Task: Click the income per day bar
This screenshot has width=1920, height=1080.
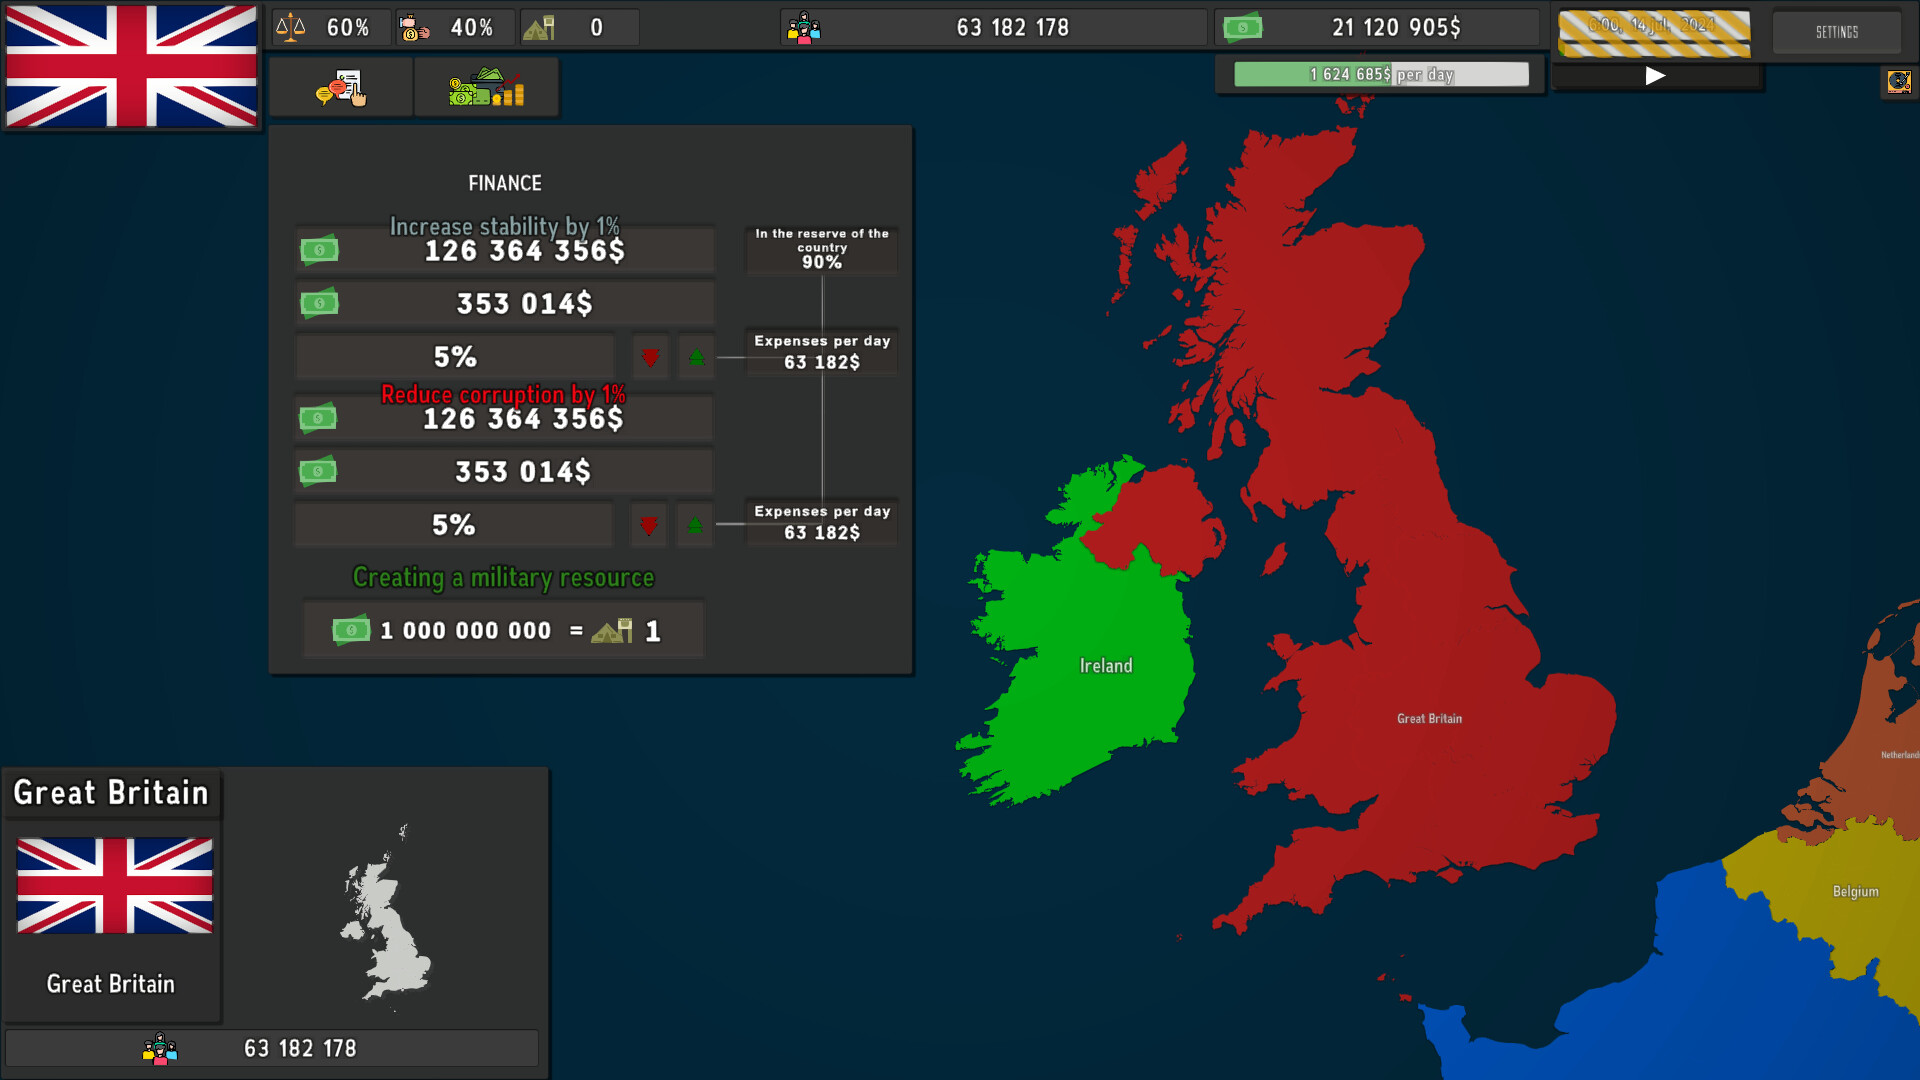Action: point(1380,74)
